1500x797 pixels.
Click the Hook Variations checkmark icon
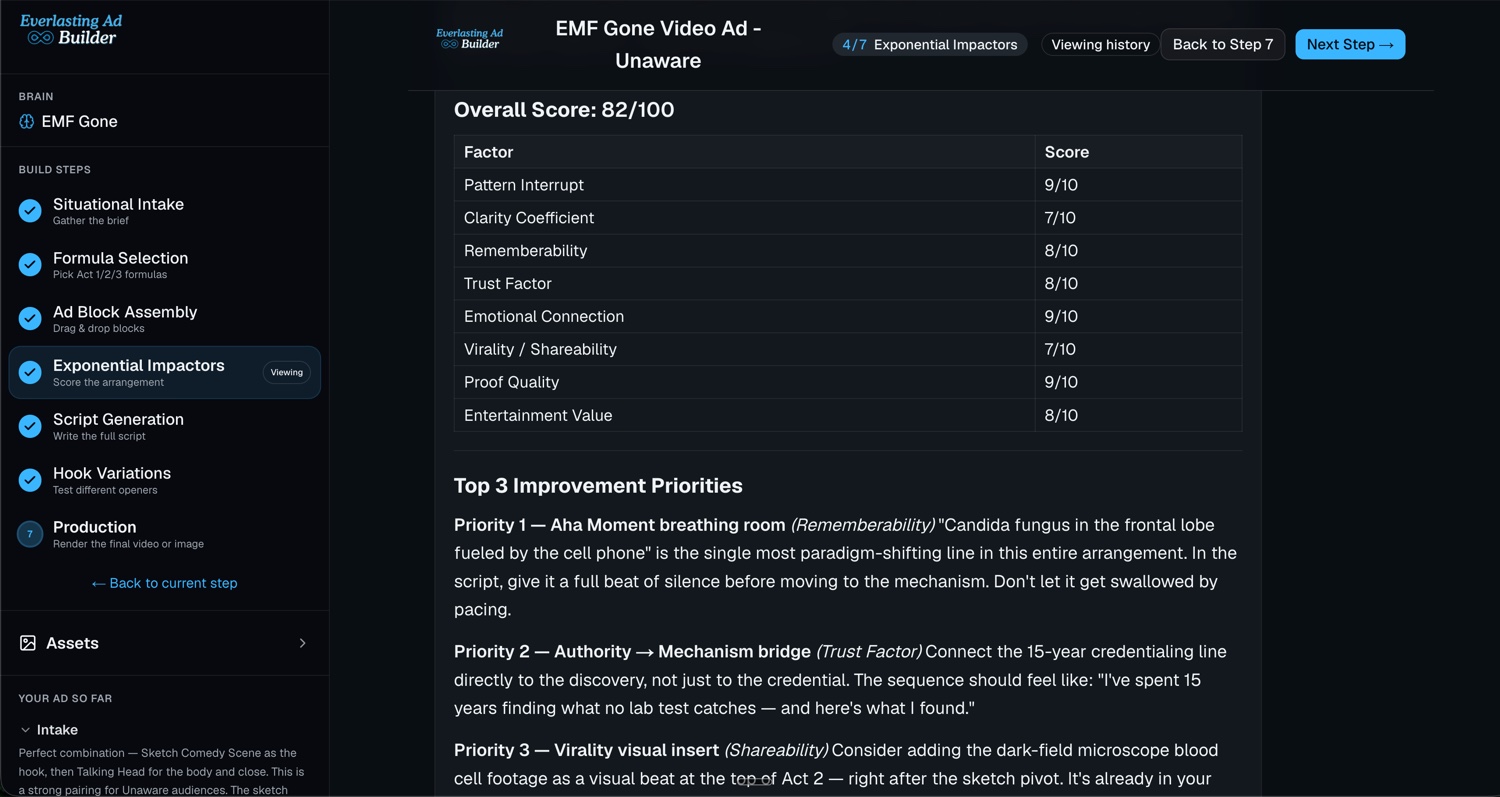pos(30,480)
